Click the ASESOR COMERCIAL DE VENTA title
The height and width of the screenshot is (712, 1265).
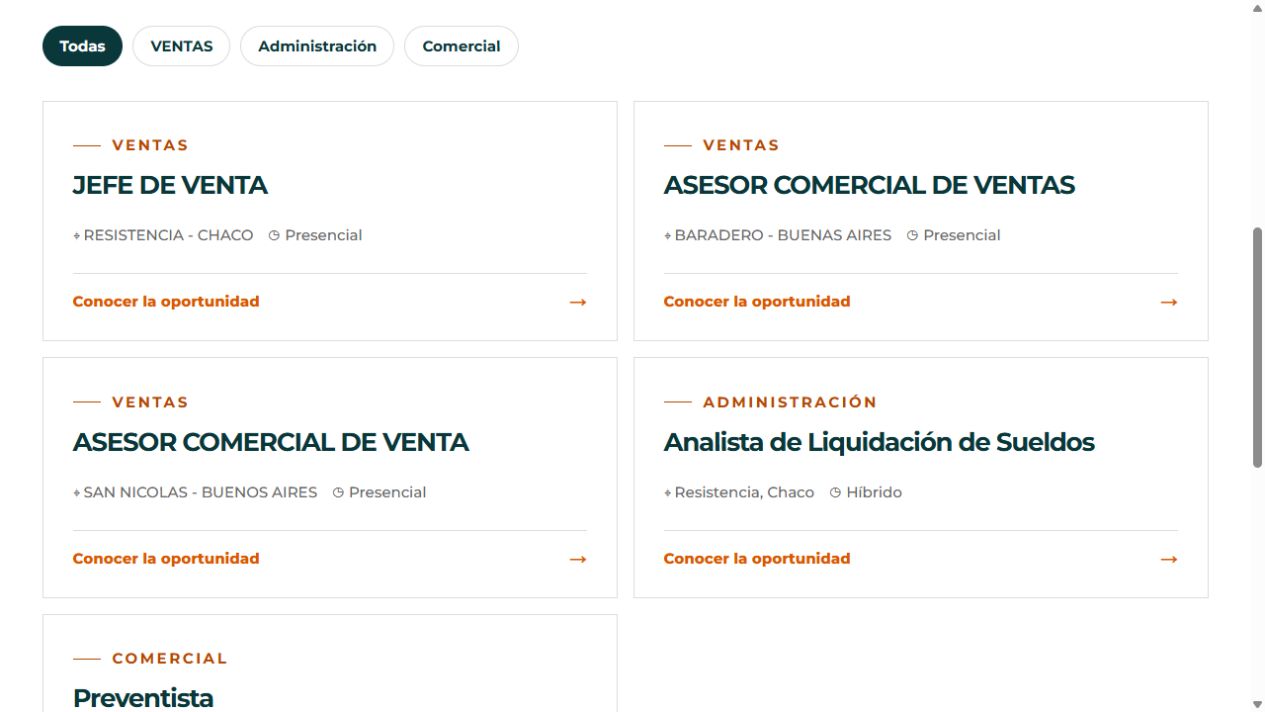271,442
